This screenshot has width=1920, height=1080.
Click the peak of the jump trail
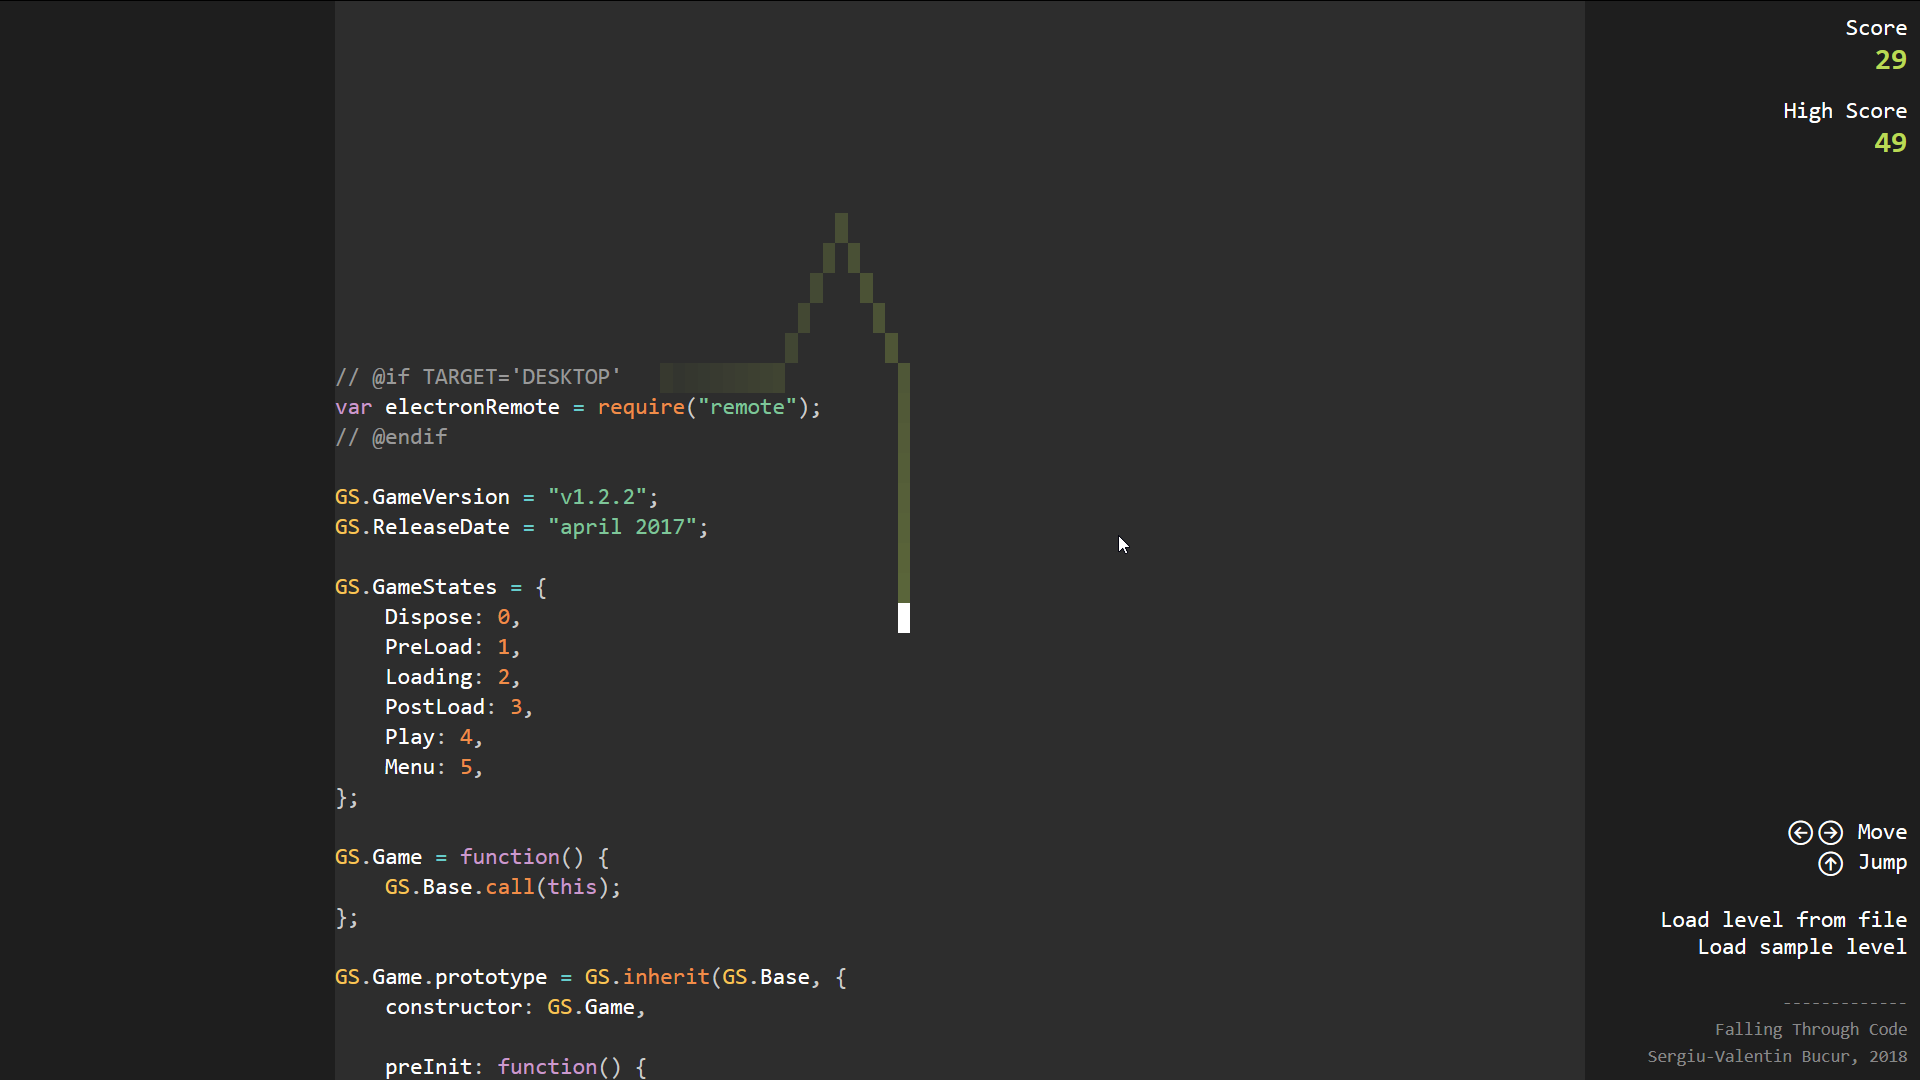coord(841,226)
